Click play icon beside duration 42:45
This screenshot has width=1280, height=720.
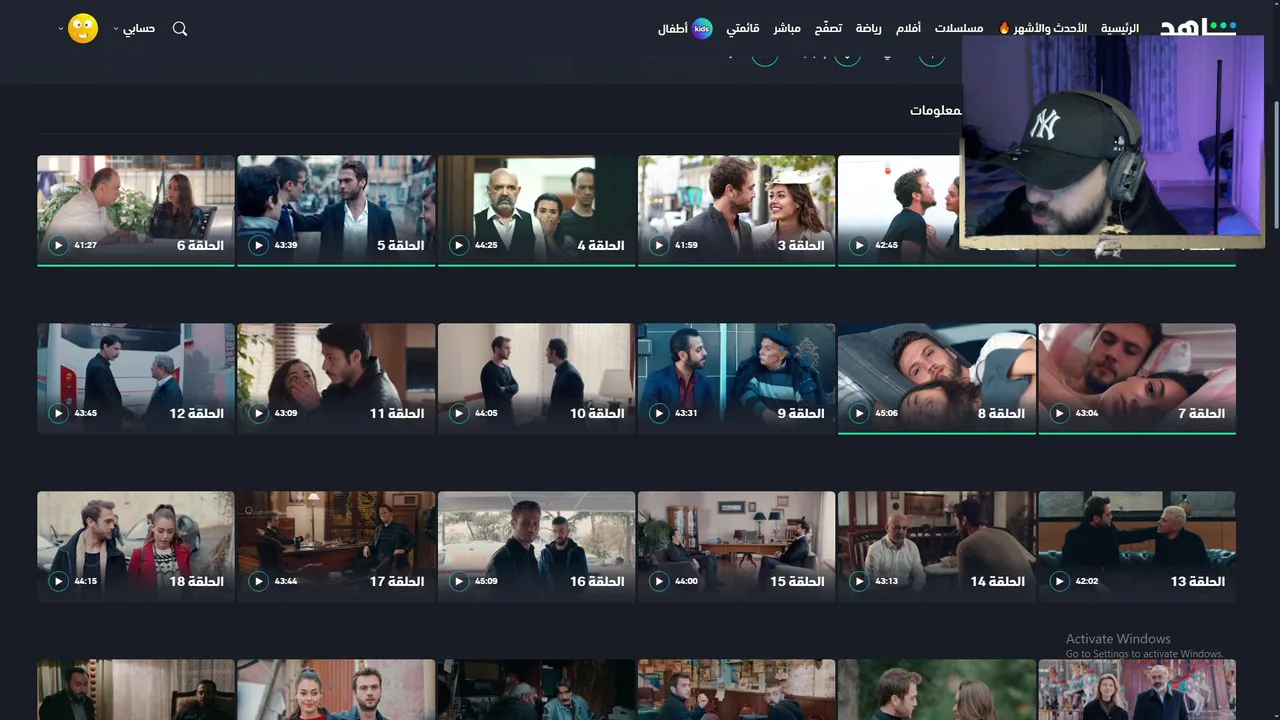point(859,245)
